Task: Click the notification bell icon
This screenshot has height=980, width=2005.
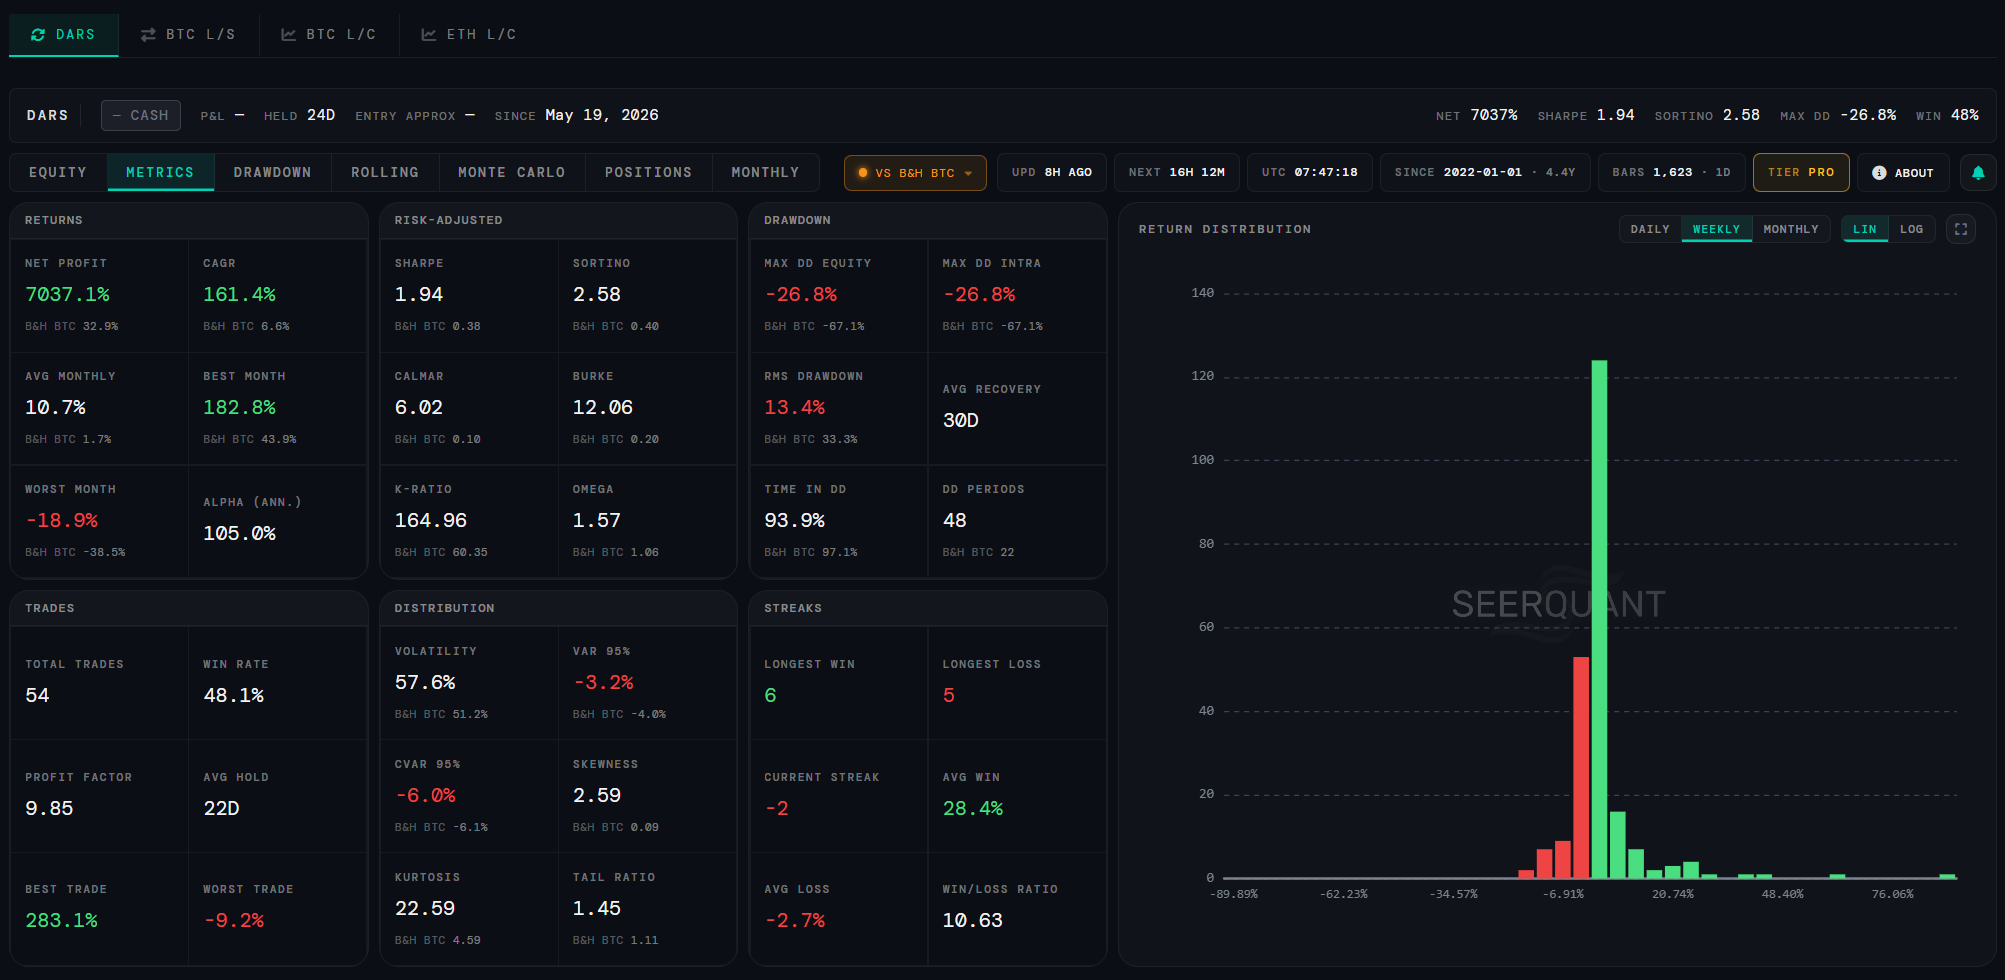Action: [x=1978, y=172]
